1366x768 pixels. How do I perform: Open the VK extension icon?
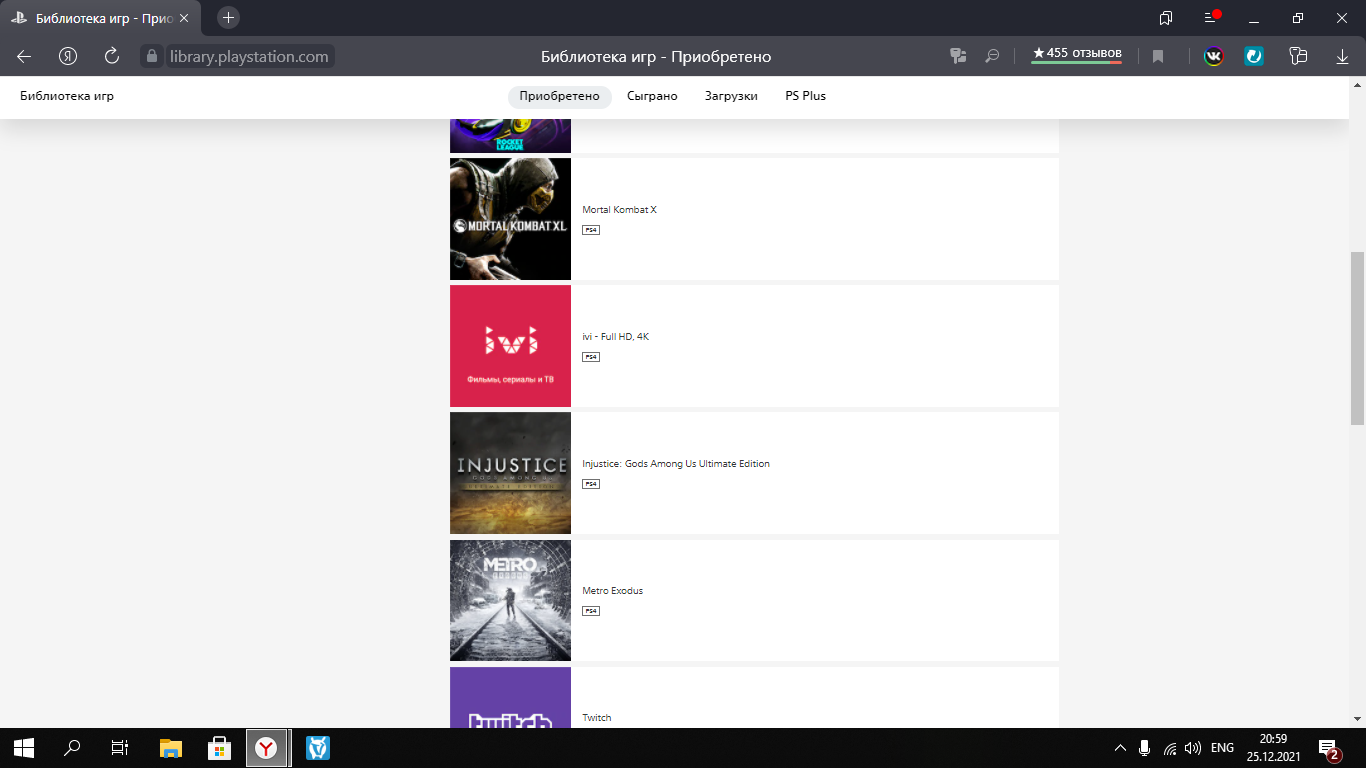[x=1213, y=57]
